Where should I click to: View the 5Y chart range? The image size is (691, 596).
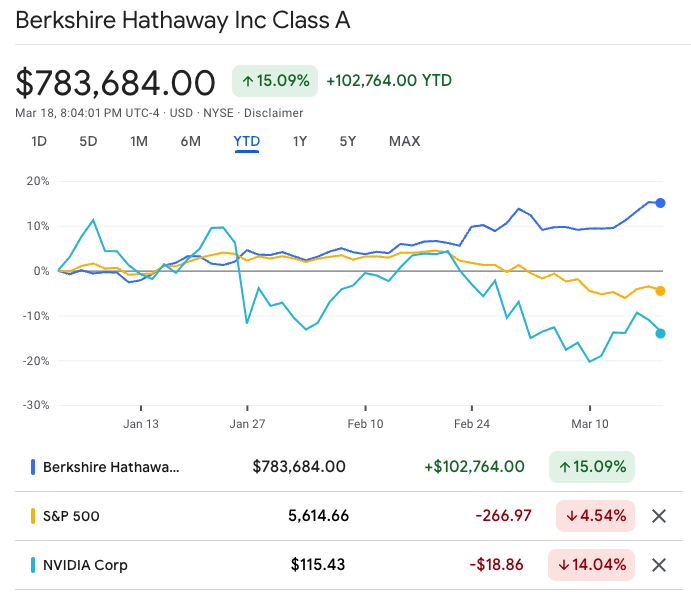point(347,141)
